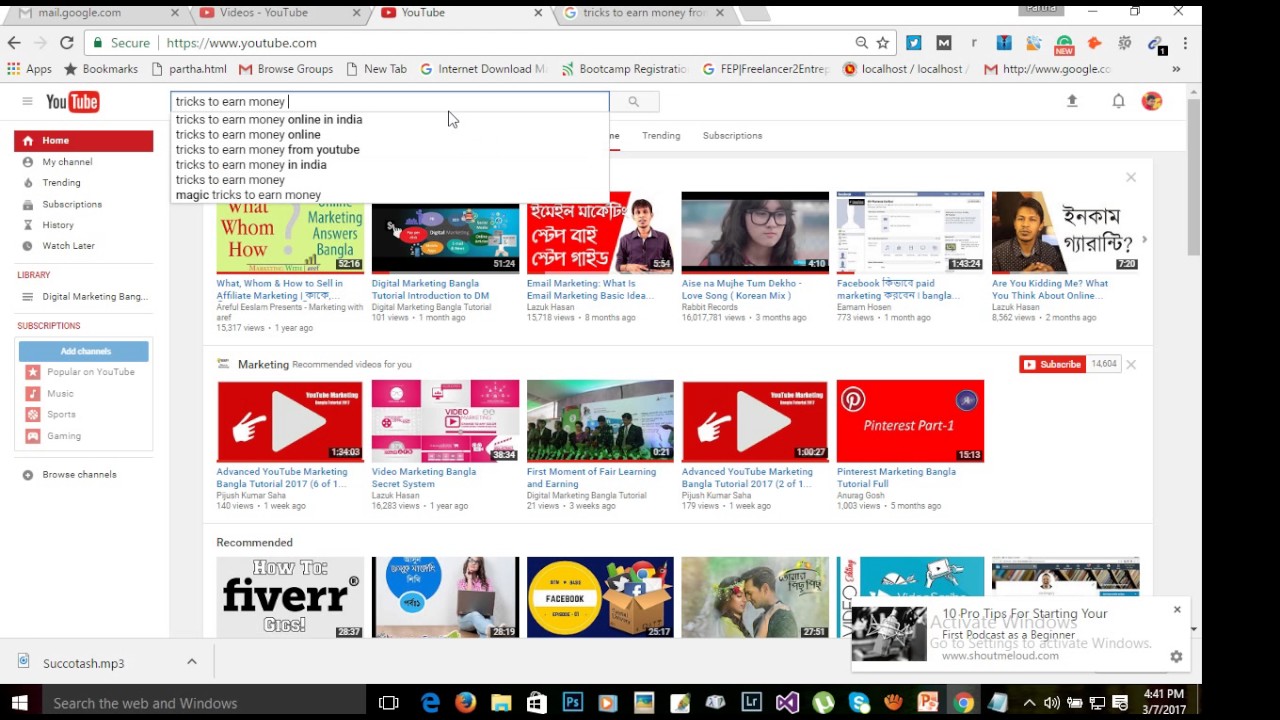Screen dimensions: 1280x720
Task: Open Task View on taskbar
Action: point(389,703)
